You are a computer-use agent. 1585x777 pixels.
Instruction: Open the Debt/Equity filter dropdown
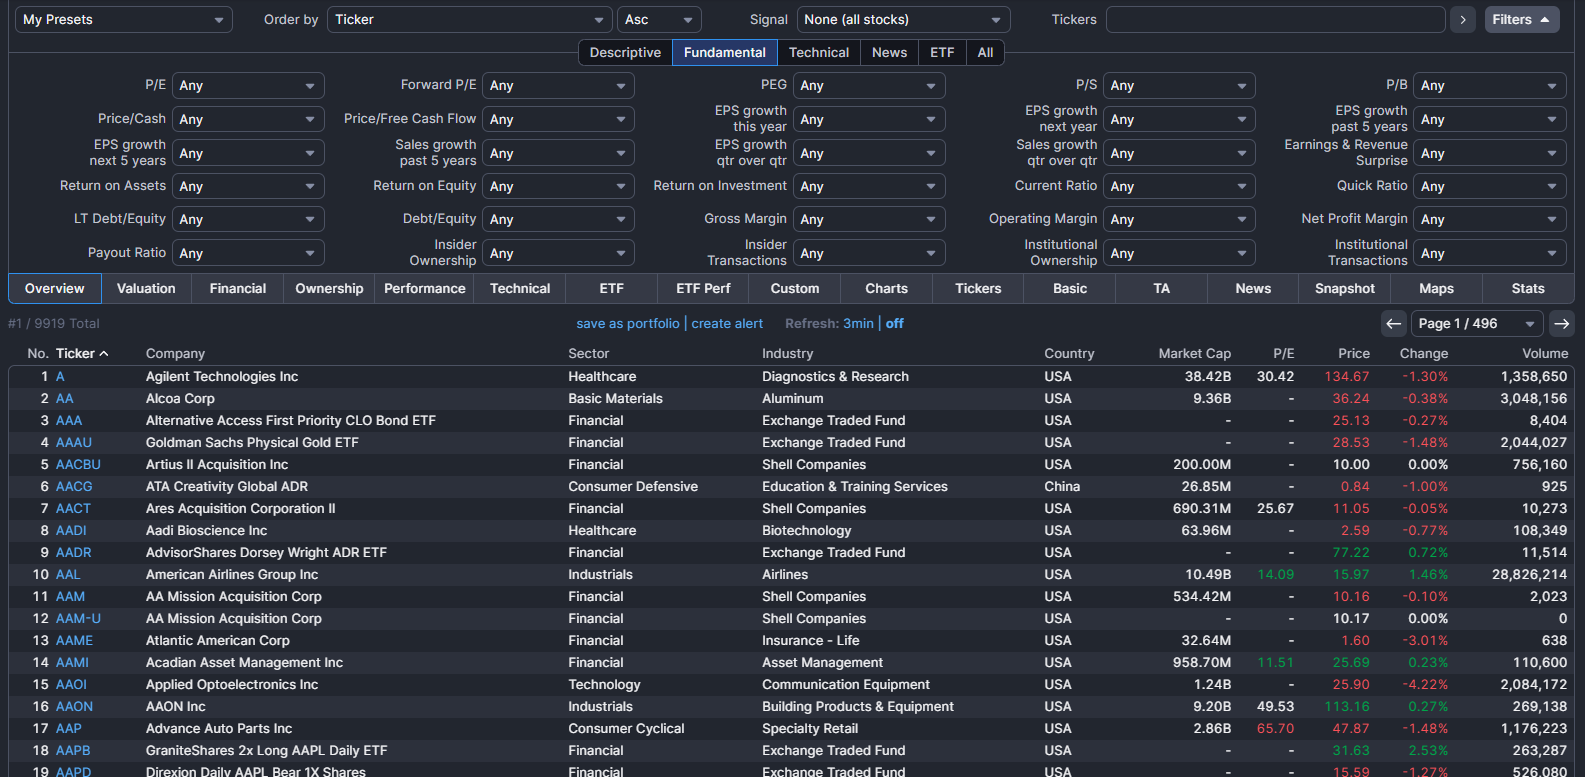[558, 220]
